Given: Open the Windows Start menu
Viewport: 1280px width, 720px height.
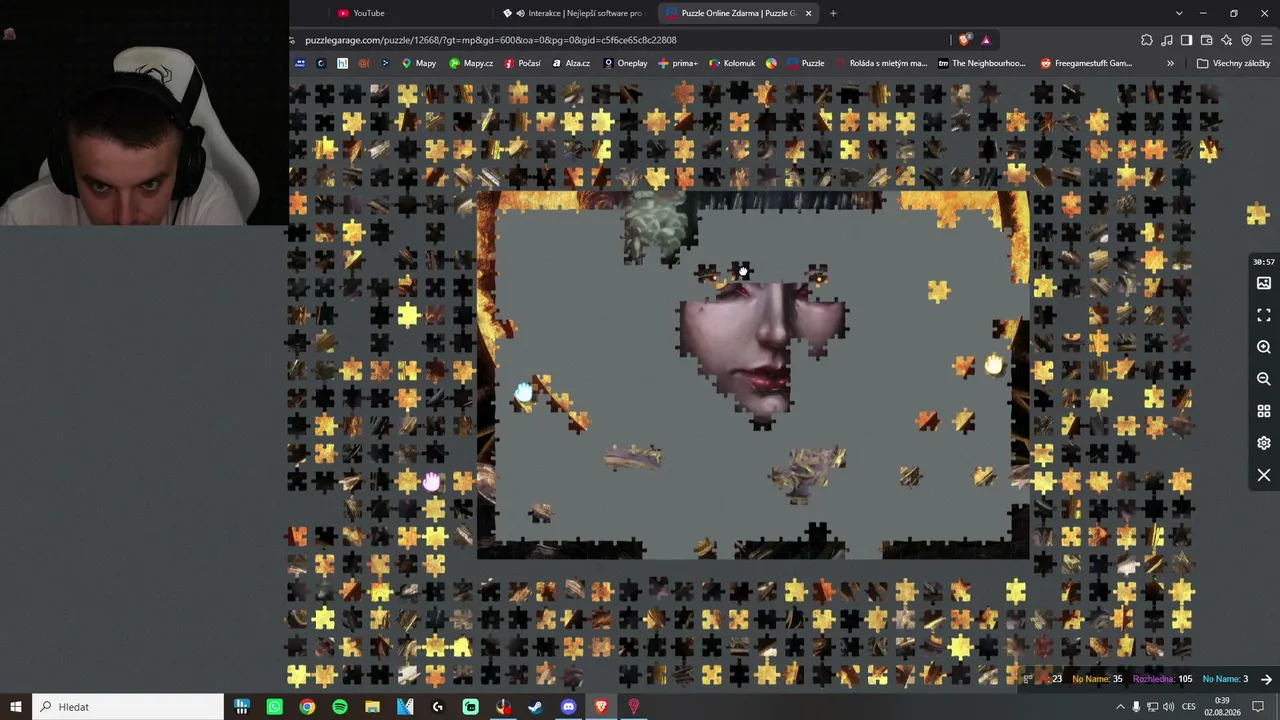Looking at the screenshot, I should pyautogui.click(x=16, y=707).
